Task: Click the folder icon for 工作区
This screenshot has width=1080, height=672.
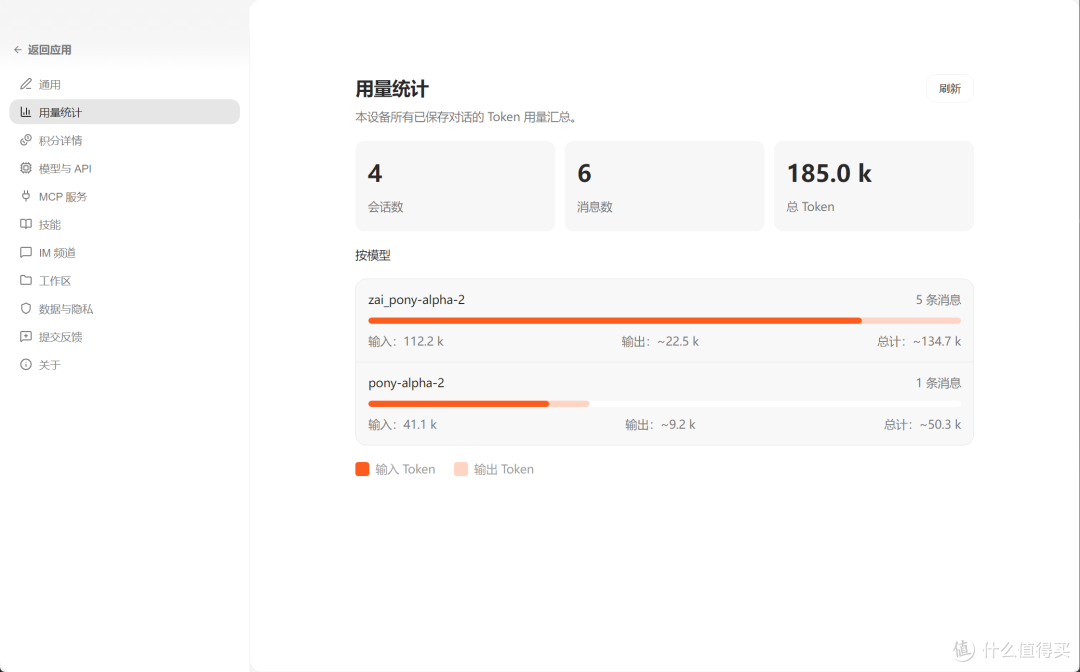Action: tap(25, 280)
